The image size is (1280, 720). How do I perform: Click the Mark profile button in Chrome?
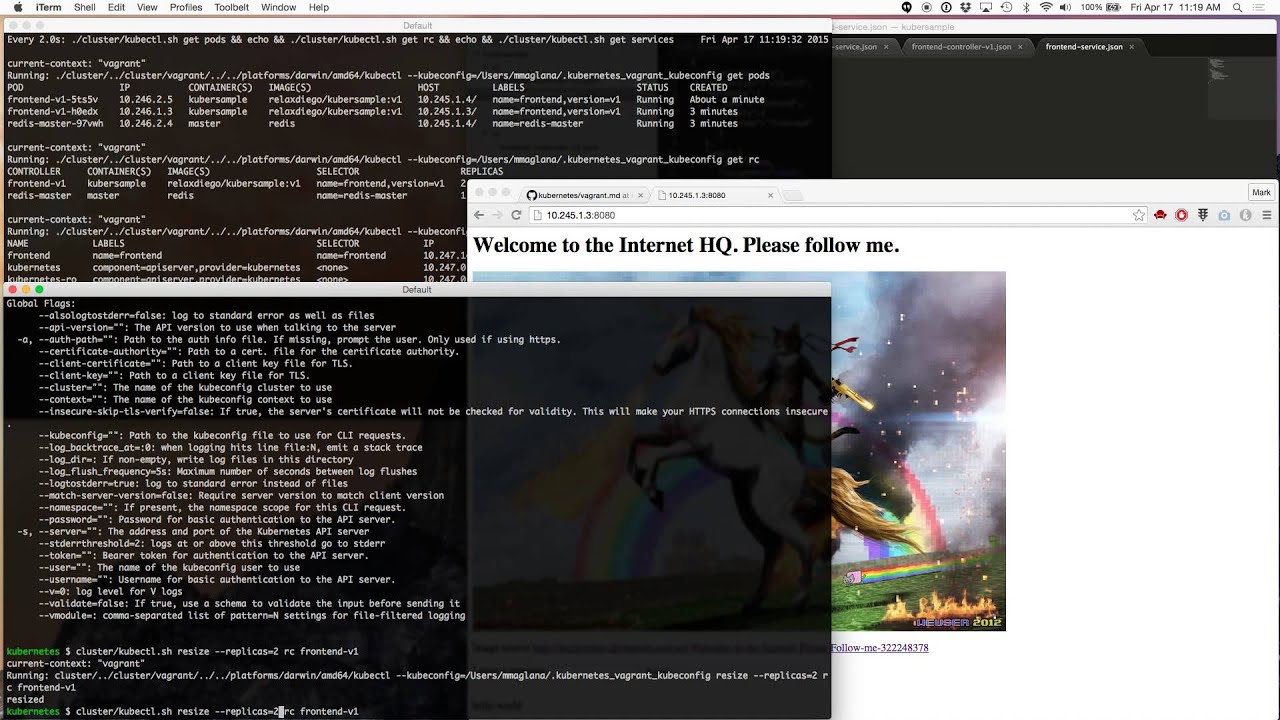click(1262, 192)
